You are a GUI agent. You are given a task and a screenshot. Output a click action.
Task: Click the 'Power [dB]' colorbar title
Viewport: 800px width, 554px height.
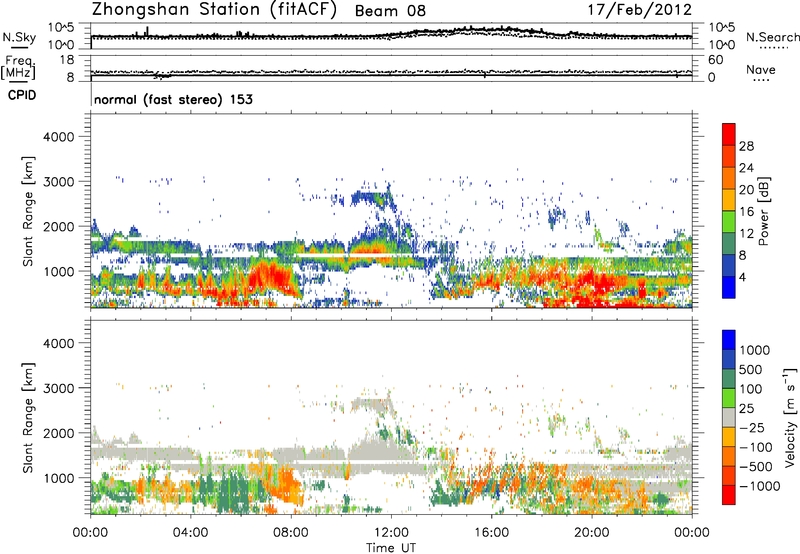click(x=764, y=211)
